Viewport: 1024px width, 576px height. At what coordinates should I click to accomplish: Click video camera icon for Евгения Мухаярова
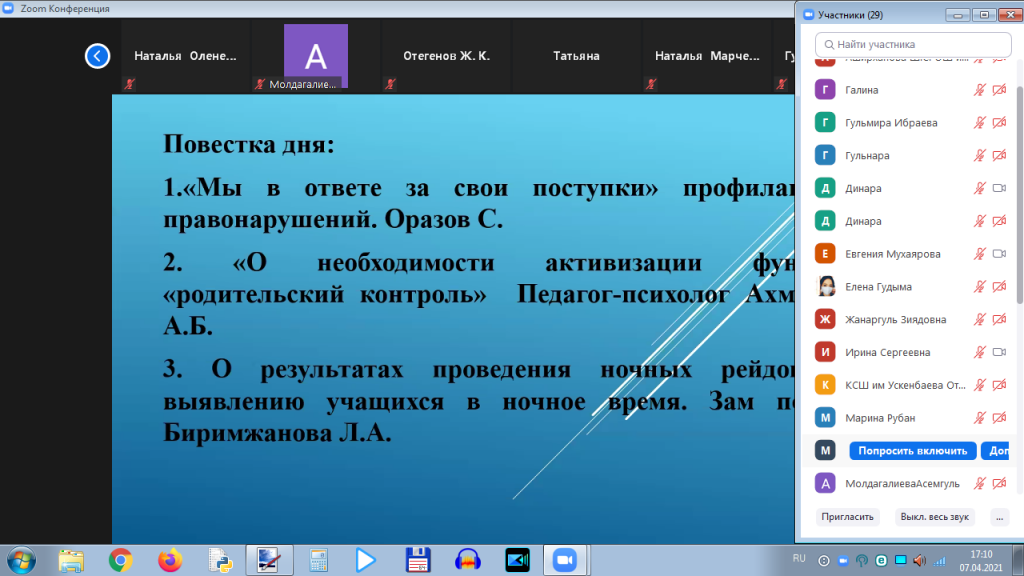[998, 254]
